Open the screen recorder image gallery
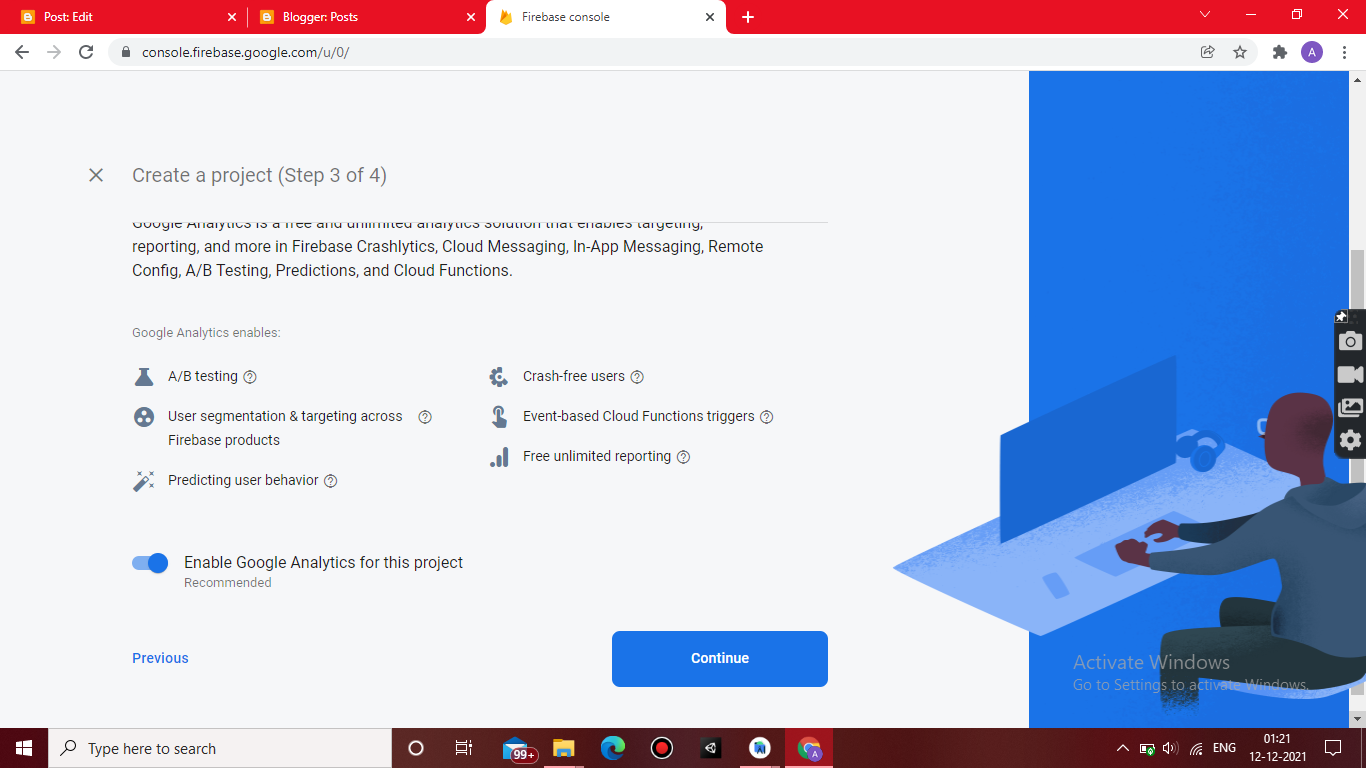 1350,408
